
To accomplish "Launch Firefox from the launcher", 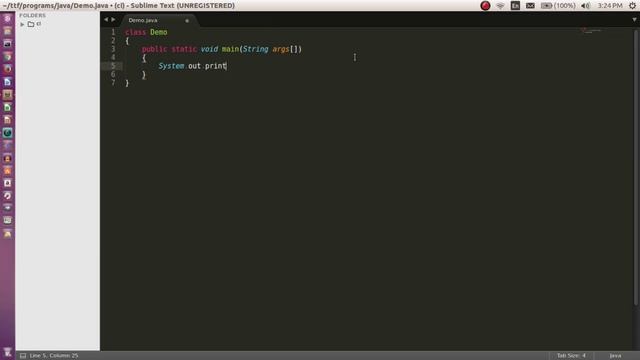I will pos(7,69).
